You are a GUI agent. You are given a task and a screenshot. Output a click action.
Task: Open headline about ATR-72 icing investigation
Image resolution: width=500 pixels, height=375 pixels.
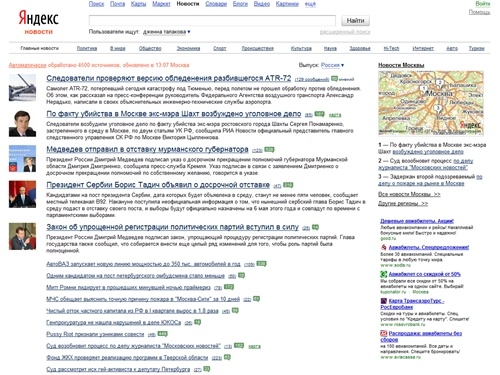pos(169,78)
